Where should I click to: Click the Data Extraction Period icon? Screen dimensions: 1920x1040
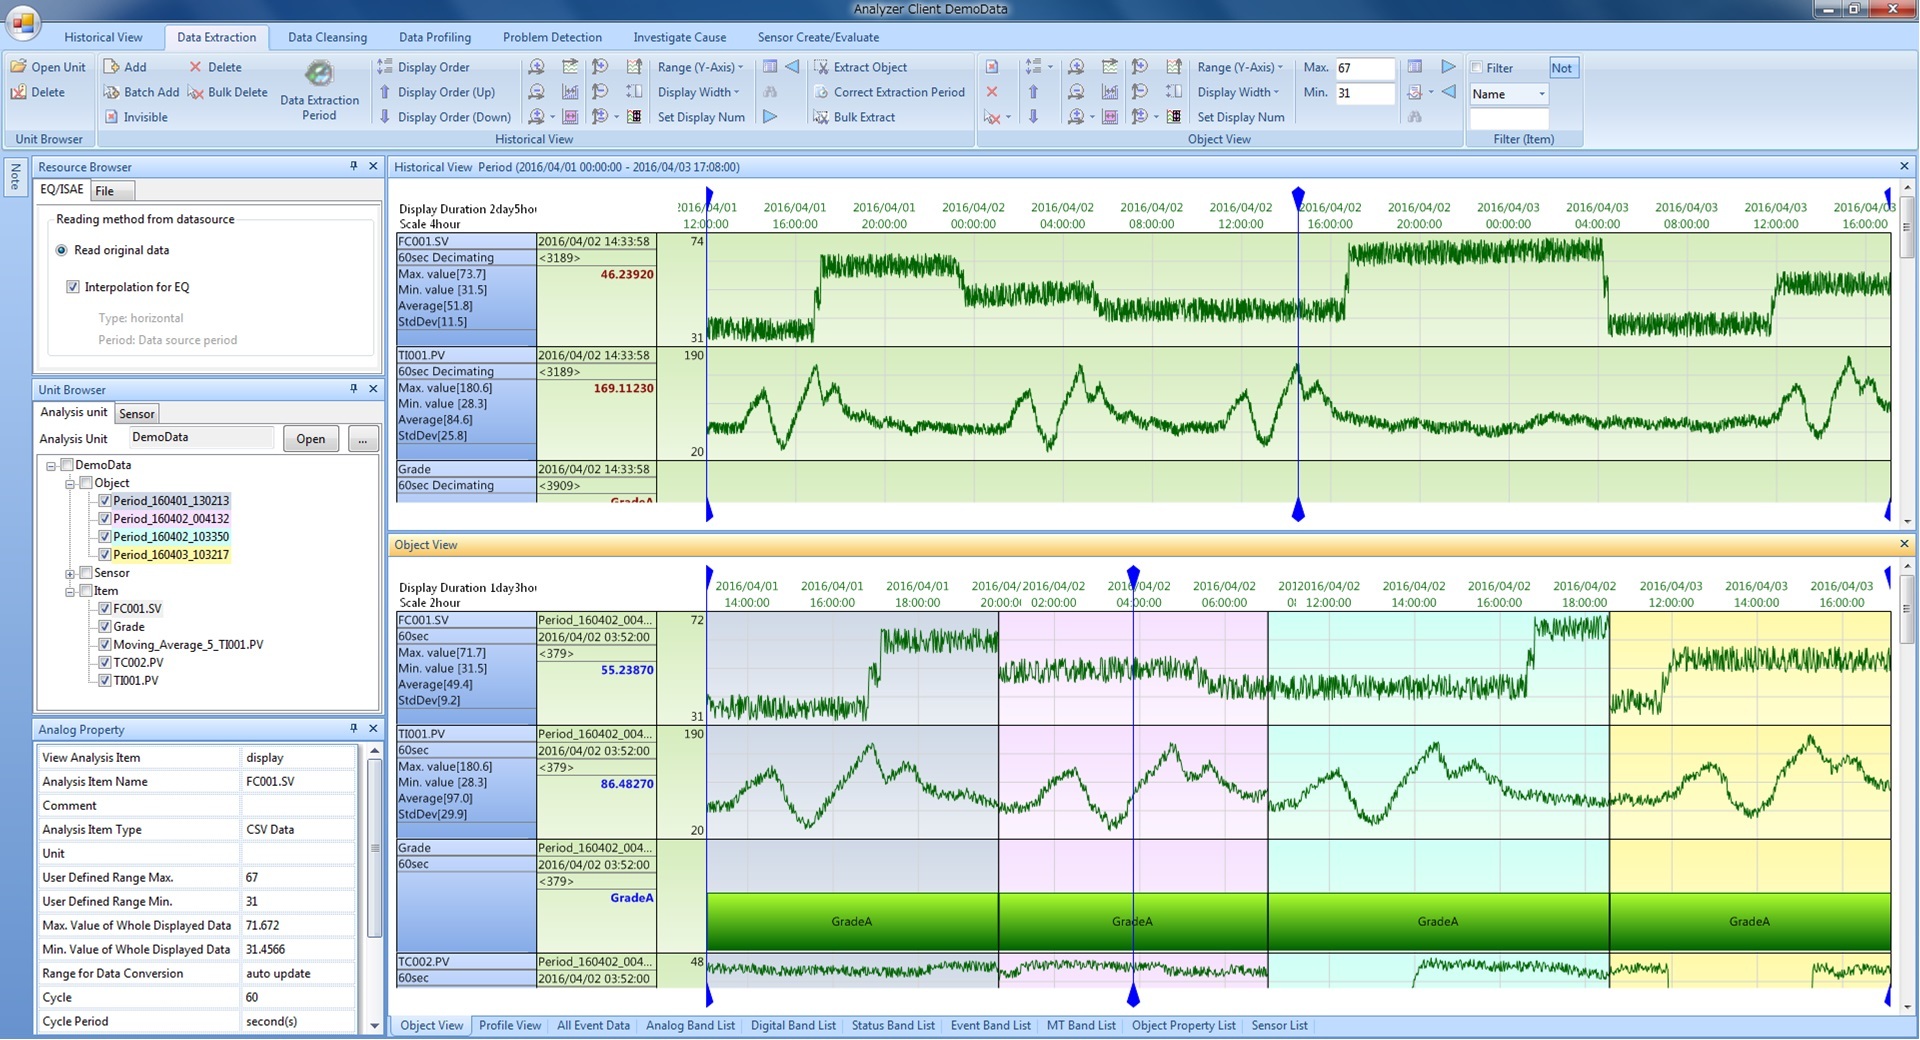click(319, 75)
